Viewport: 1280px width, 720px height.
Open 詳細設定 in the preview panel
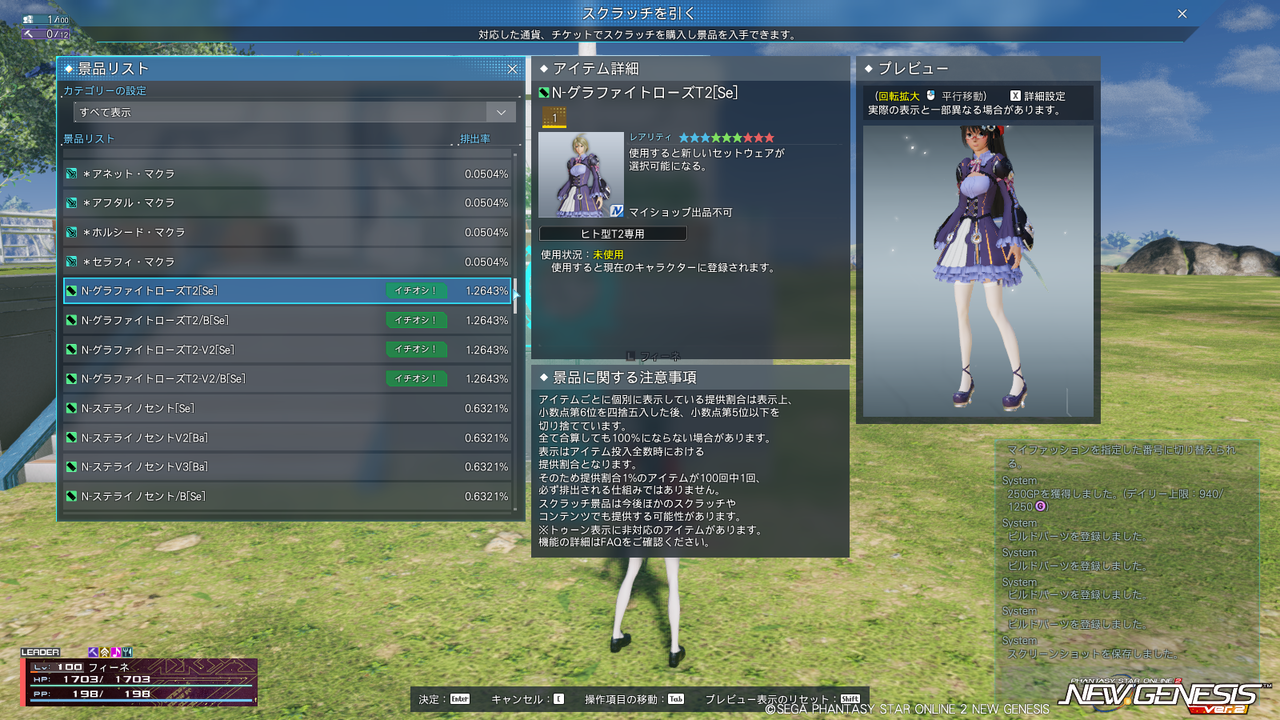tap(1045, 96)
